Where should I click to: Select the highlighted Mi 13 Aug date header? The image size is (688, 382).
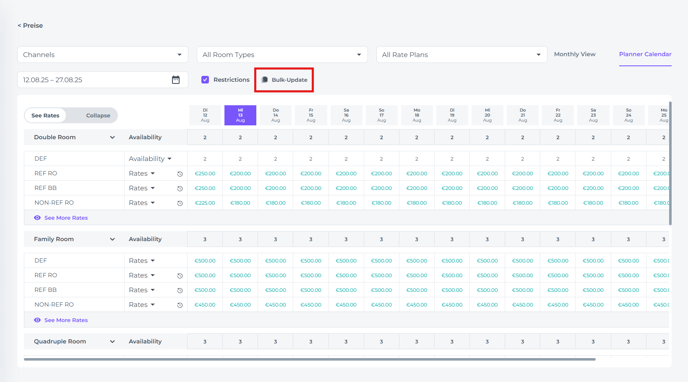click(x=240, y=115)
